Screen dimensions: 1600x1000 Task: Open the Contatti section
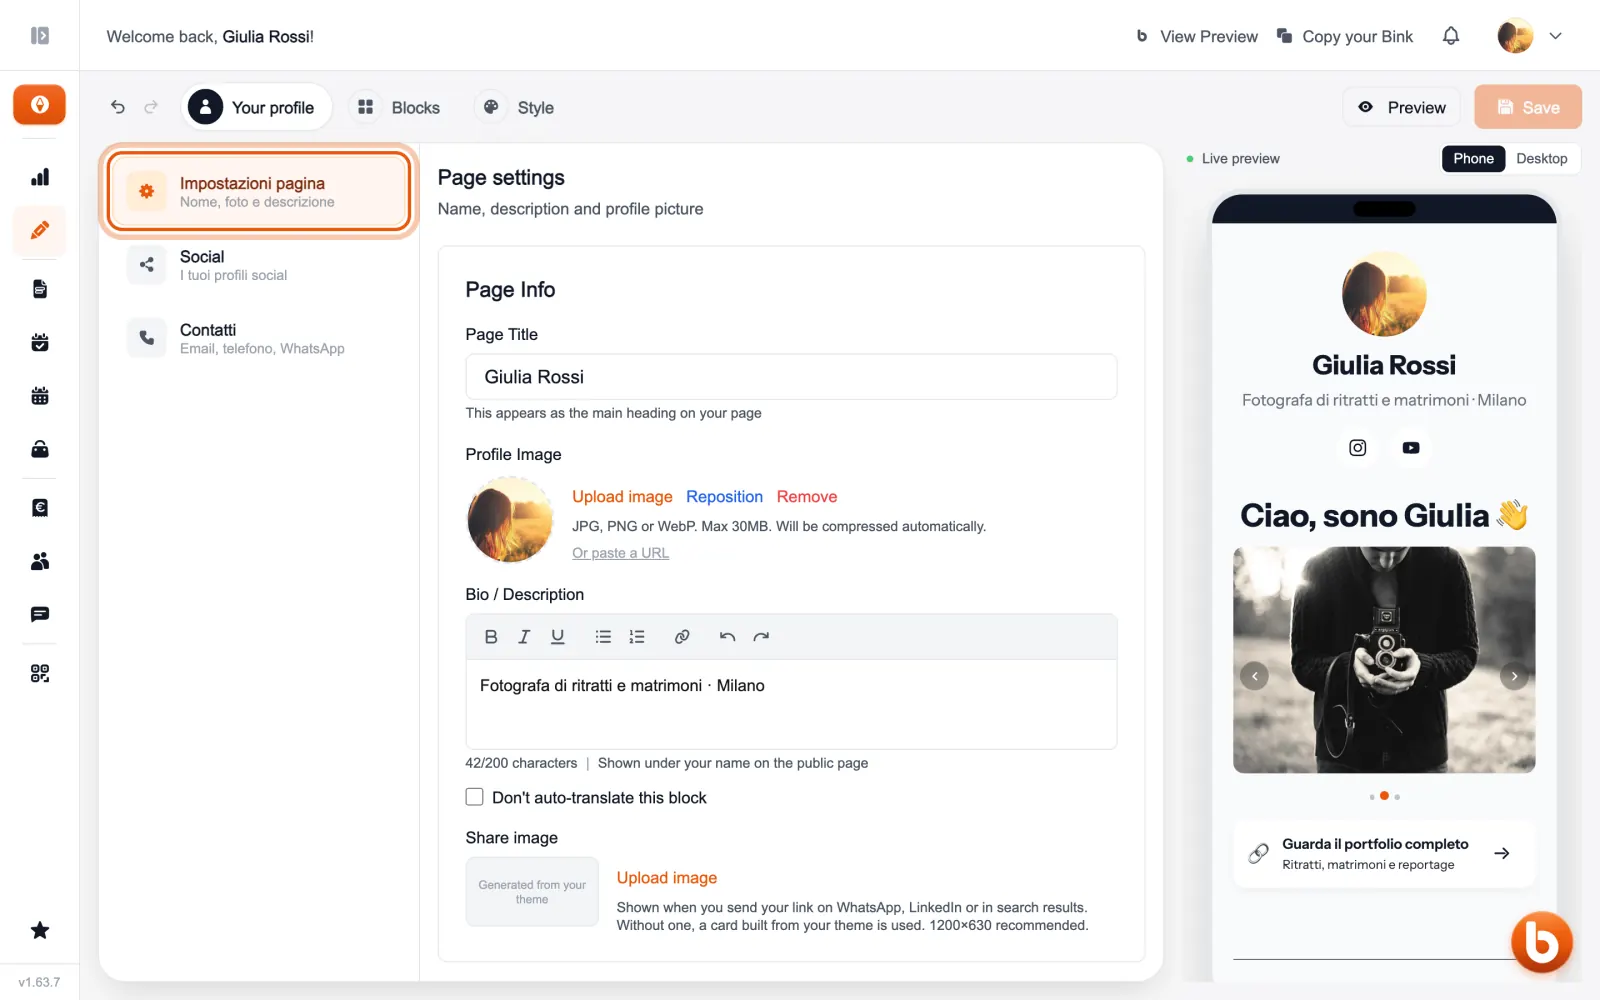(x=259, y=338)
